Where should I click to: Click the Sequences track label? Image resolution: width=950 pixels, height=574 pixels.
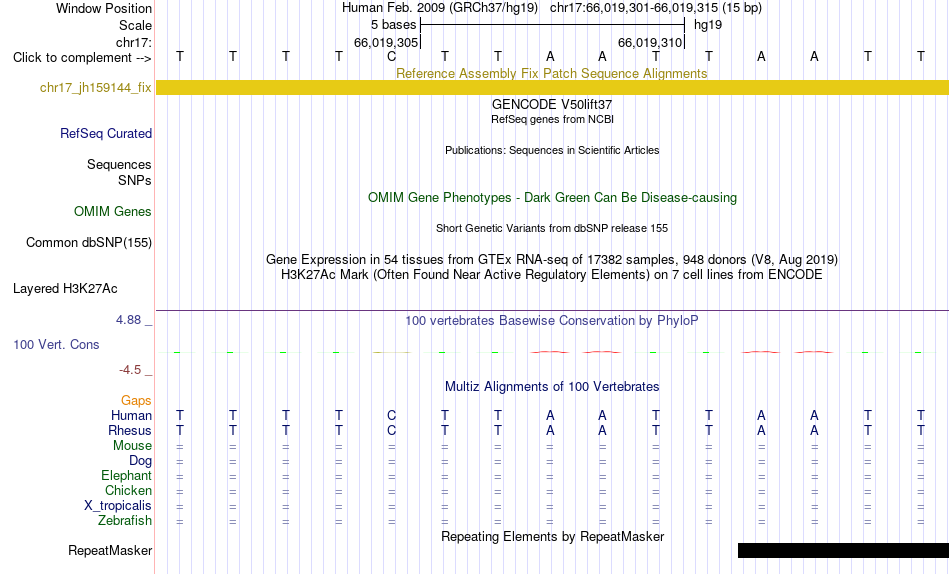[x=119, y=165]
